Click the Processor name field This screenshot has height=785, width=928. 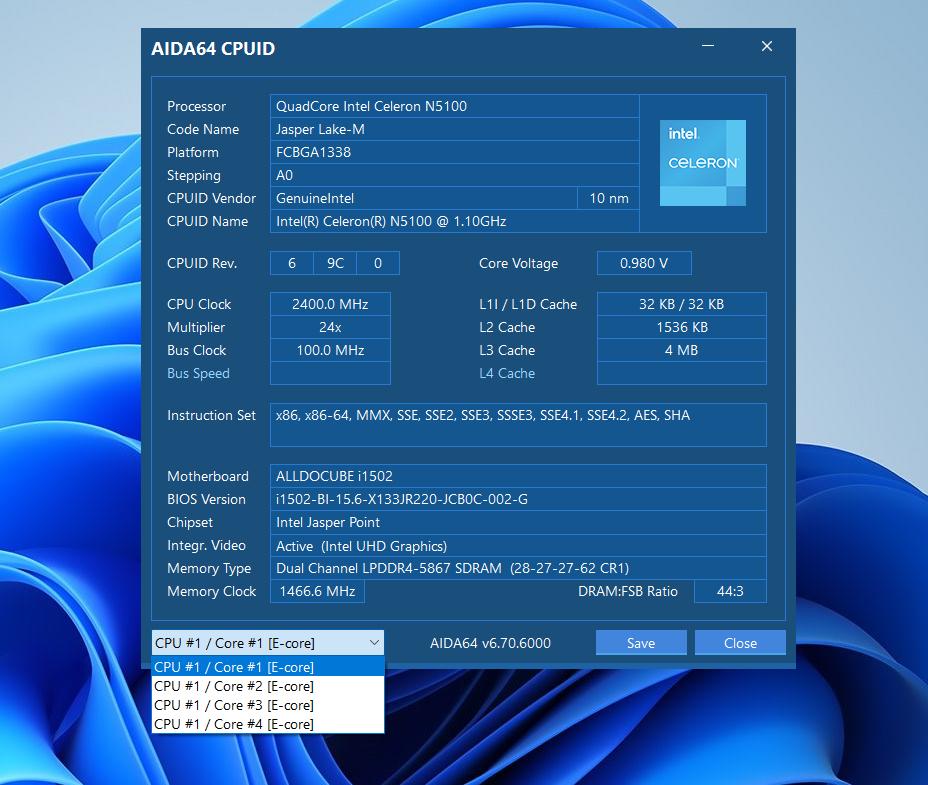(454, 106)
